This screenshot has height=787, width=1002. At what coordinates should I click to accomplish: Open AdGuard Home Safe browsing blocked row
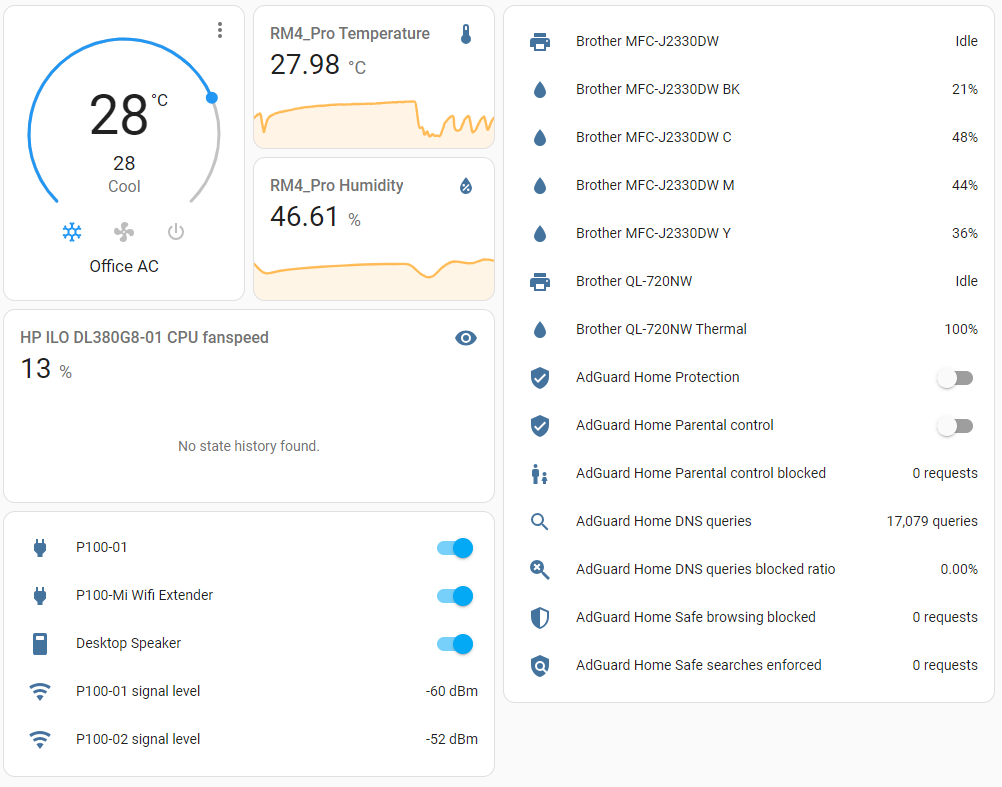point(695,617)
